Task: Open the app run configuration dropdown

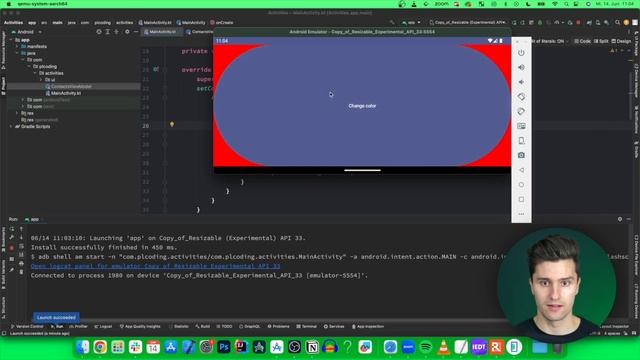Action: pyautogui.click(x=411, y=22)
